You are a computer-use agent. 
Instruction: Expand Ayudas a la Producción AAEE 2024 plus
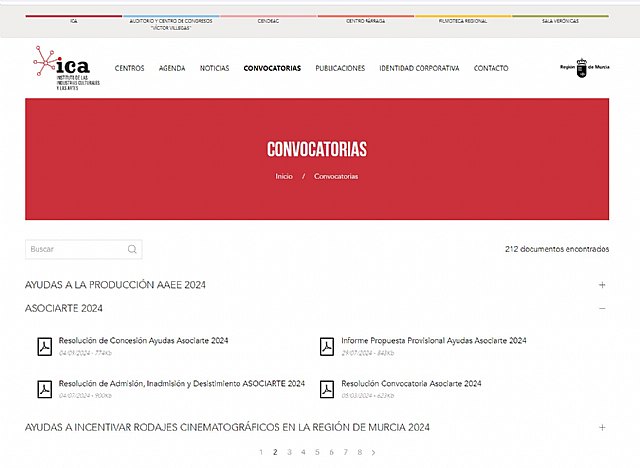(602, 285)
